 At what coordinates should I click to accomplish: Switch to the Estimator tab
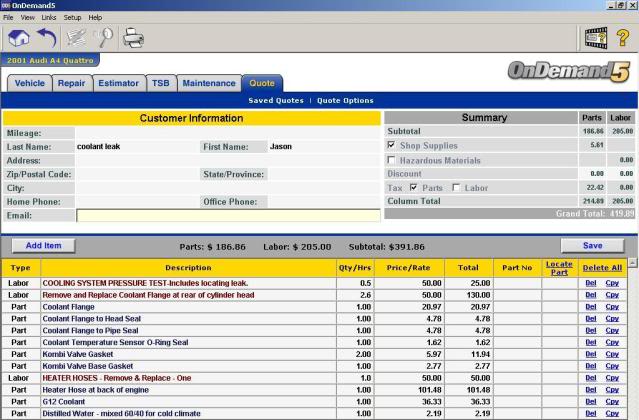point(119,83)
